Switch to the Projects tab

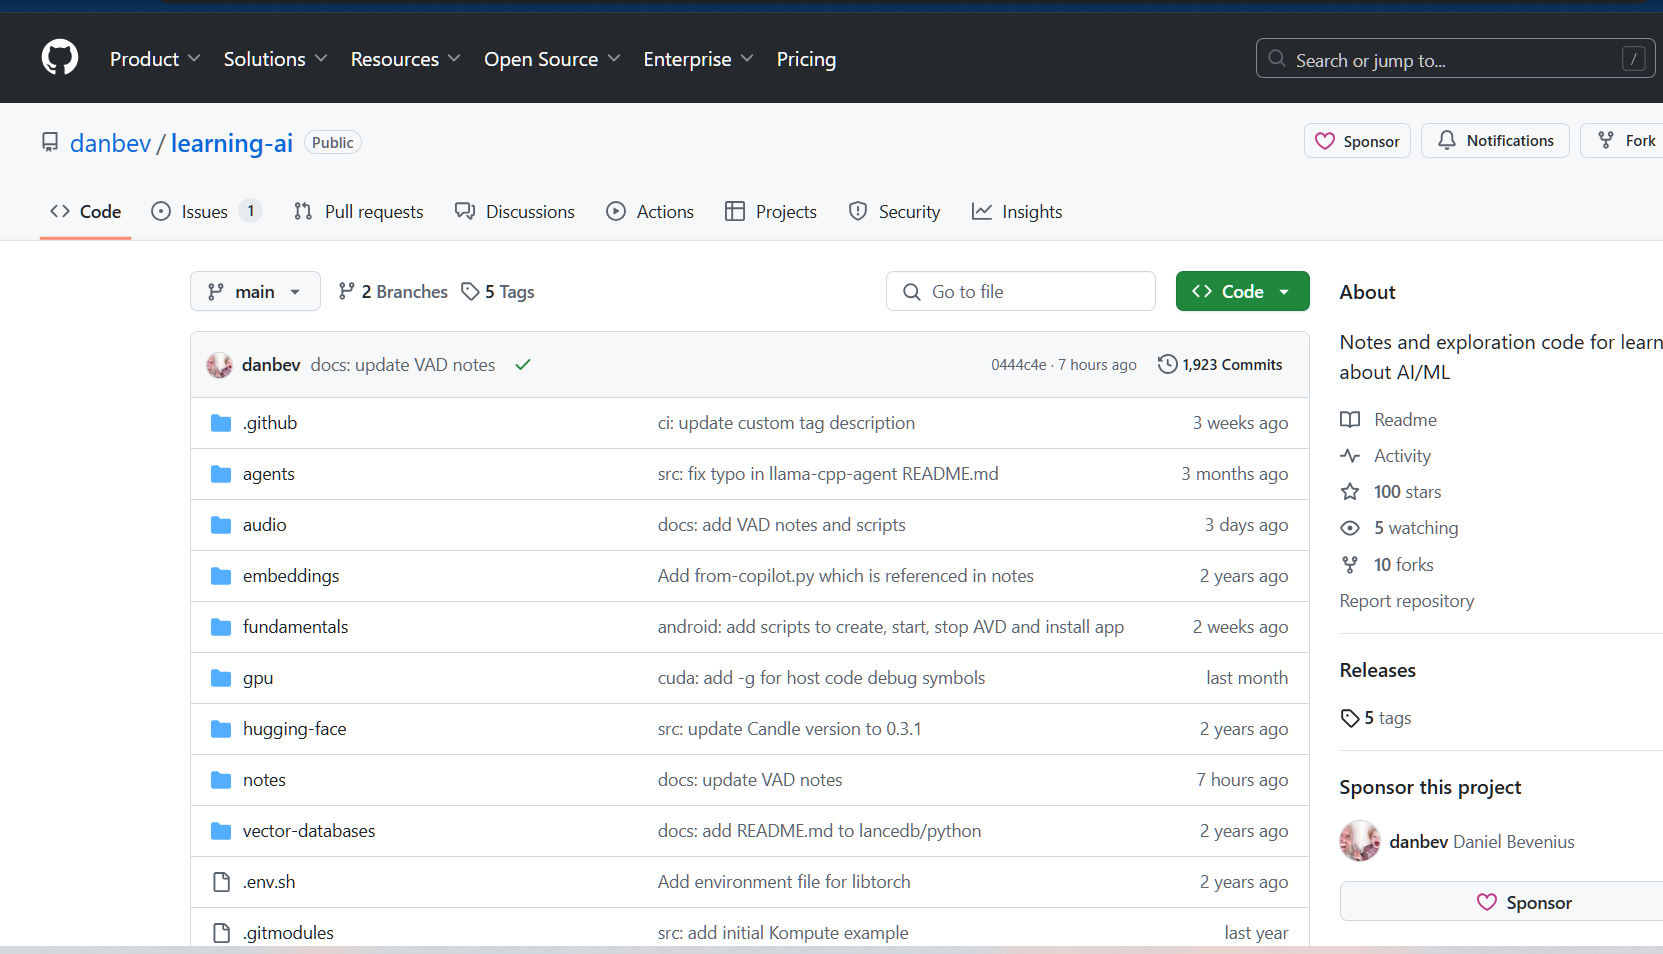[x=771, y=211]
